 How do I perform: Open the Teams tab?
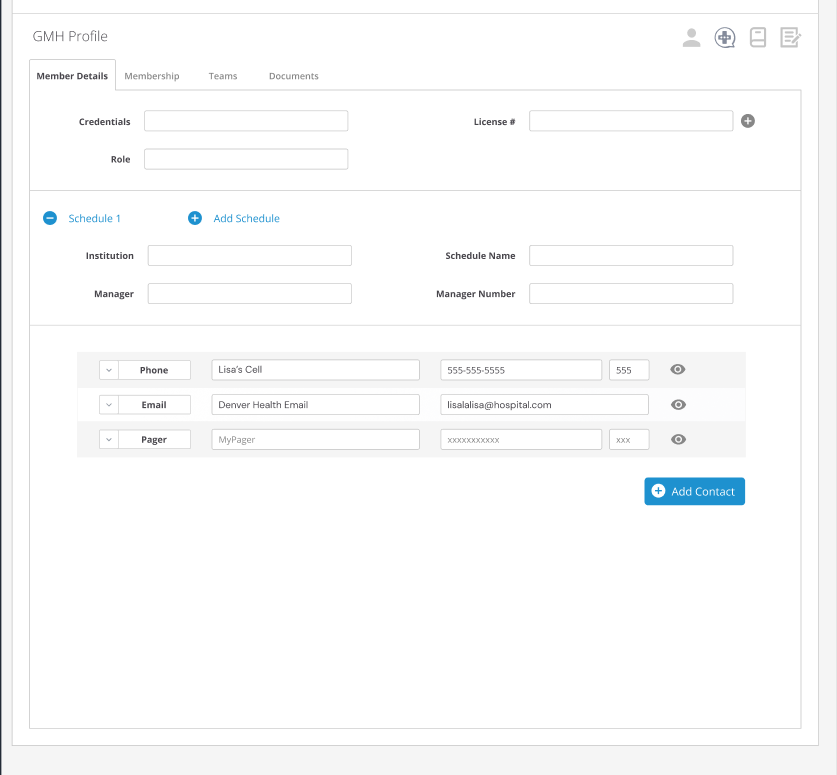[x=223, y=76]
